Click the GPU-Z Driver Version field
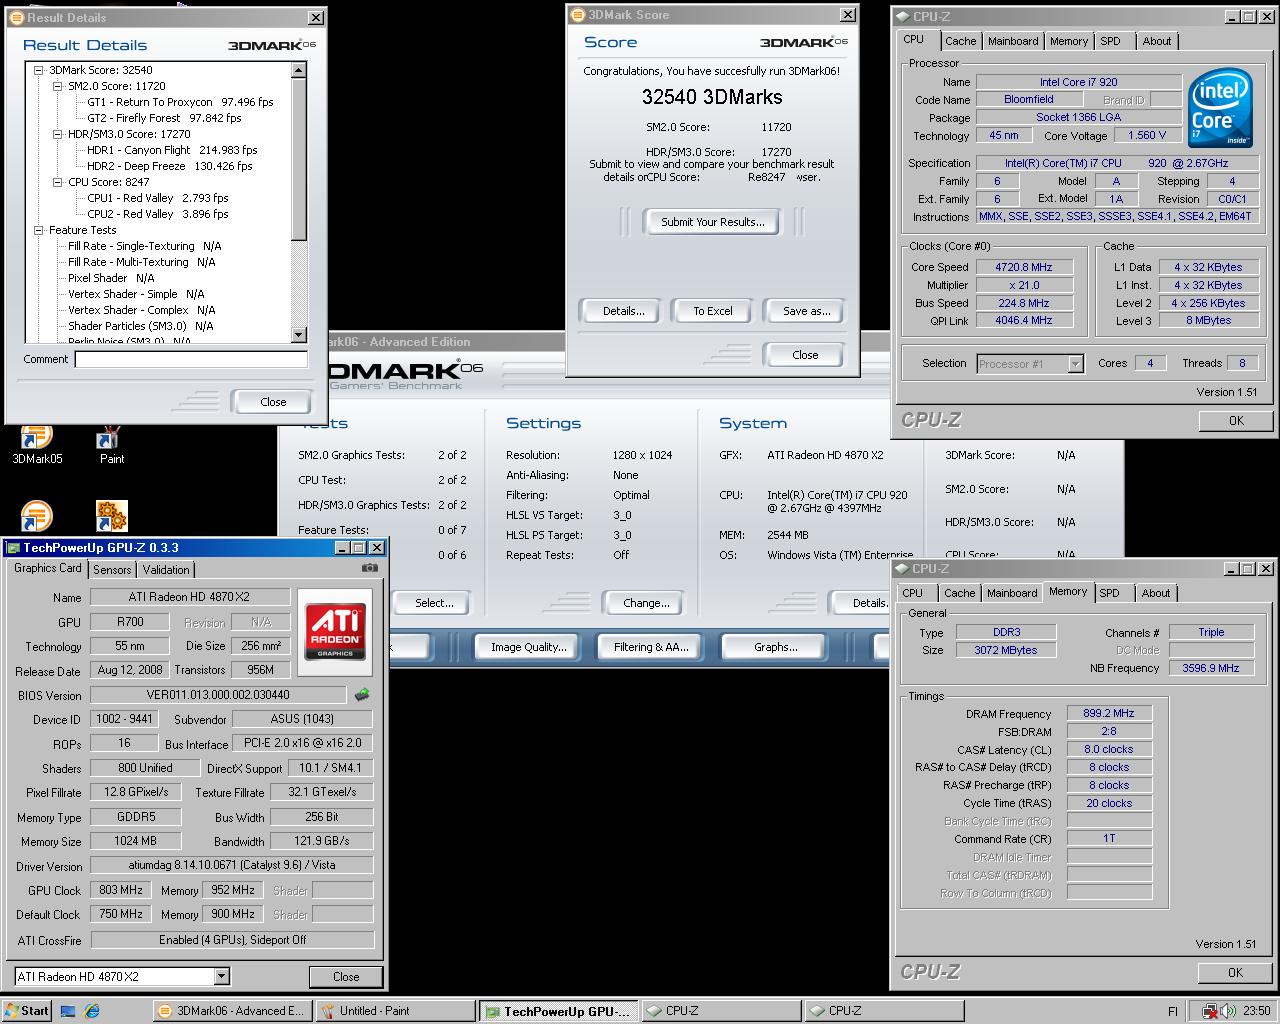 [231, 865]
